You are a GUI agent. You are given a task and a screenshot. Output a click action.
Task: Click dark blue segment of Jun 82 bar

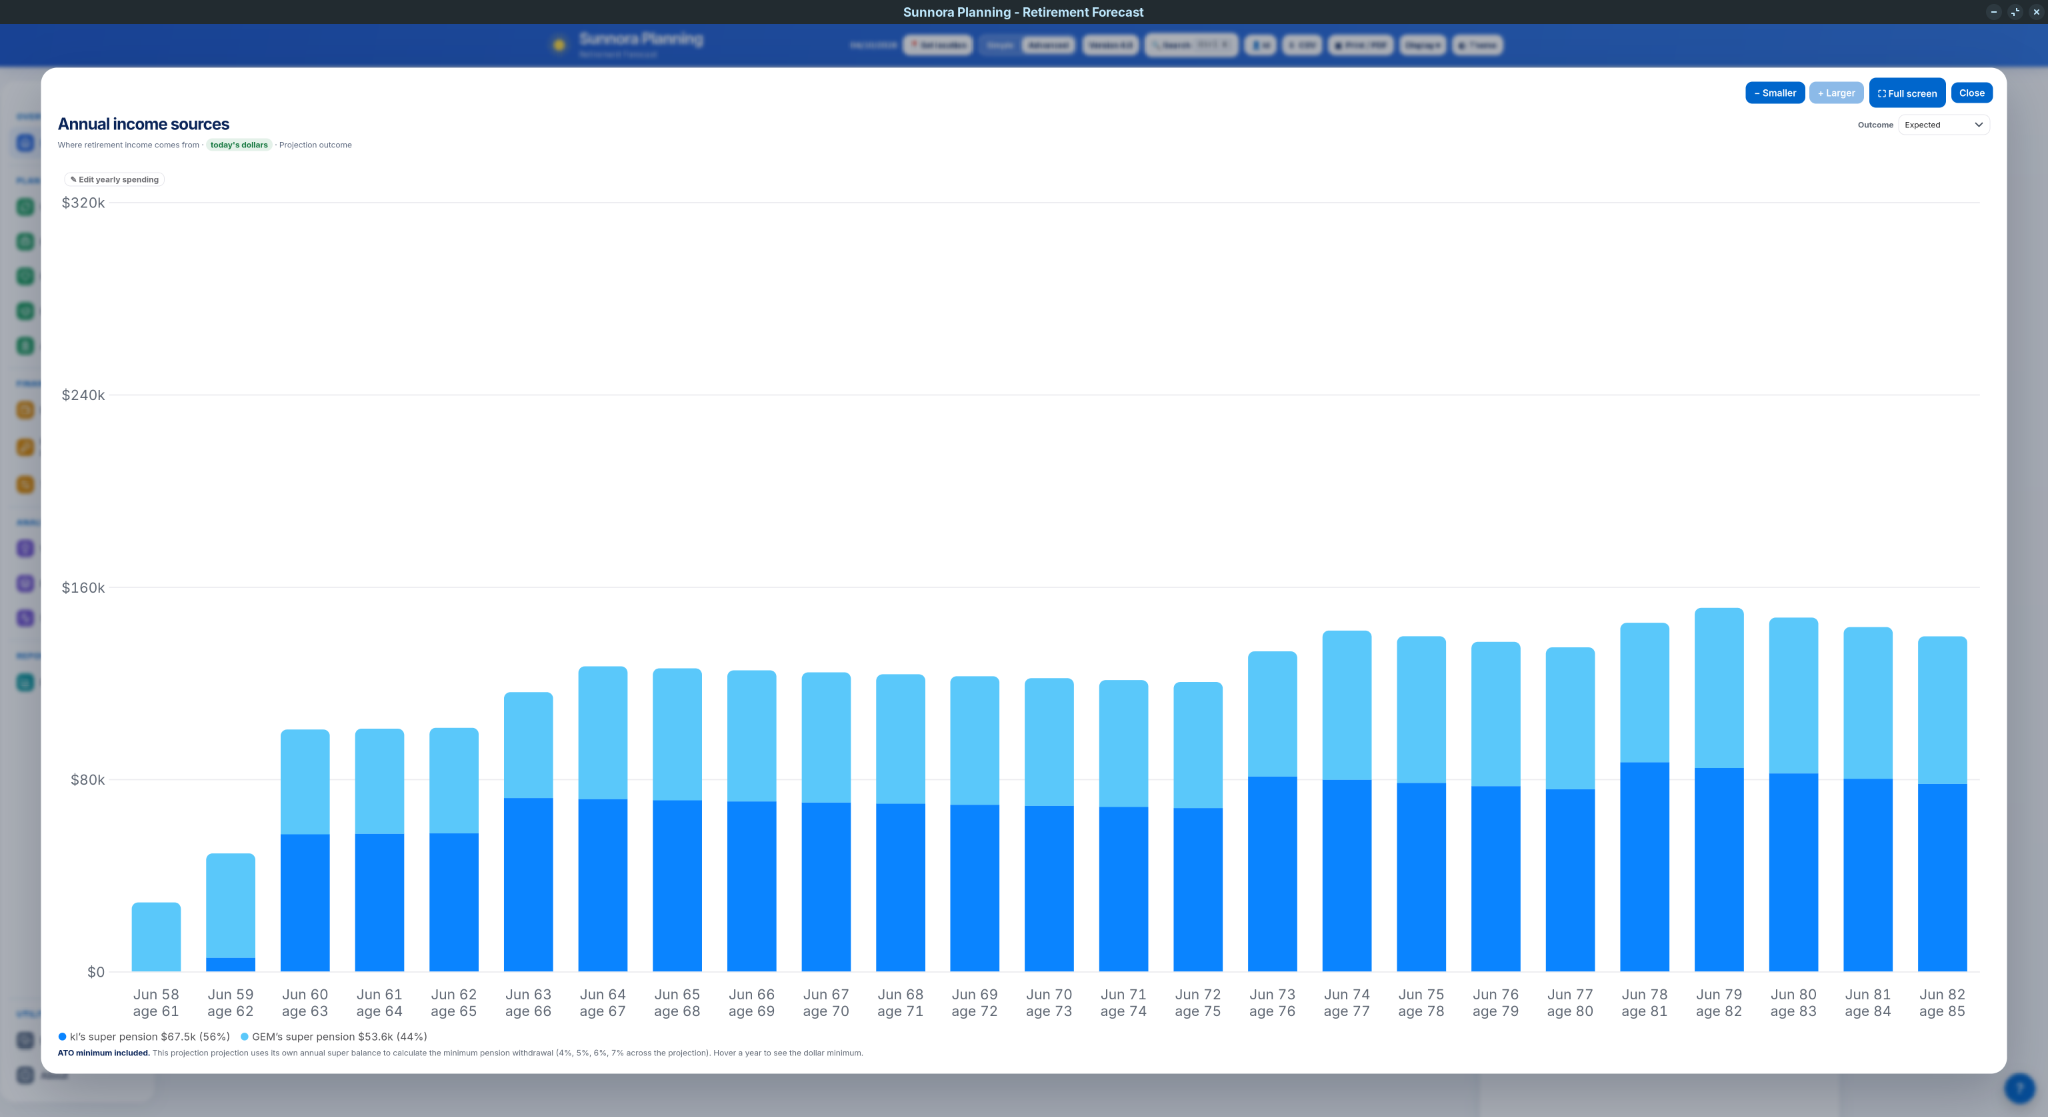point(1942,878)
